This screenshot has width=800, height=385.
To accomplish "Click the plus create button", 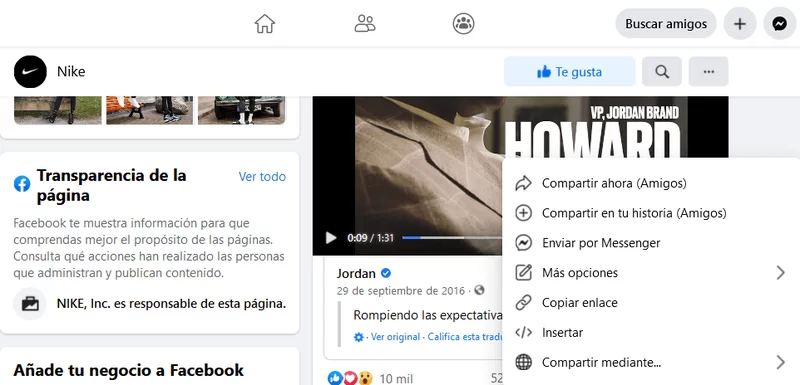I will click(740, 23).
